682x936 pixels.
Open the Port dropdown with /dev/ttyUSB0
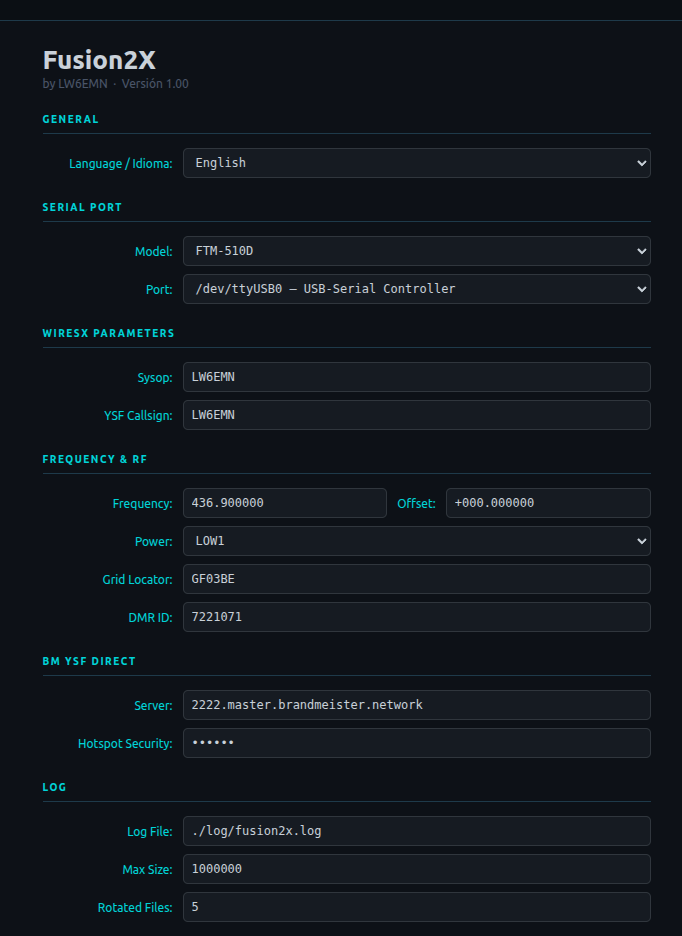point(416,289)
